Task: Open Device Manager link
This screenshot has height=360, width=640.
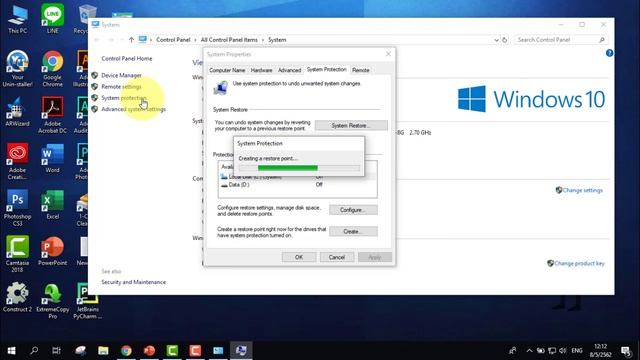Action: coord(121,76)
